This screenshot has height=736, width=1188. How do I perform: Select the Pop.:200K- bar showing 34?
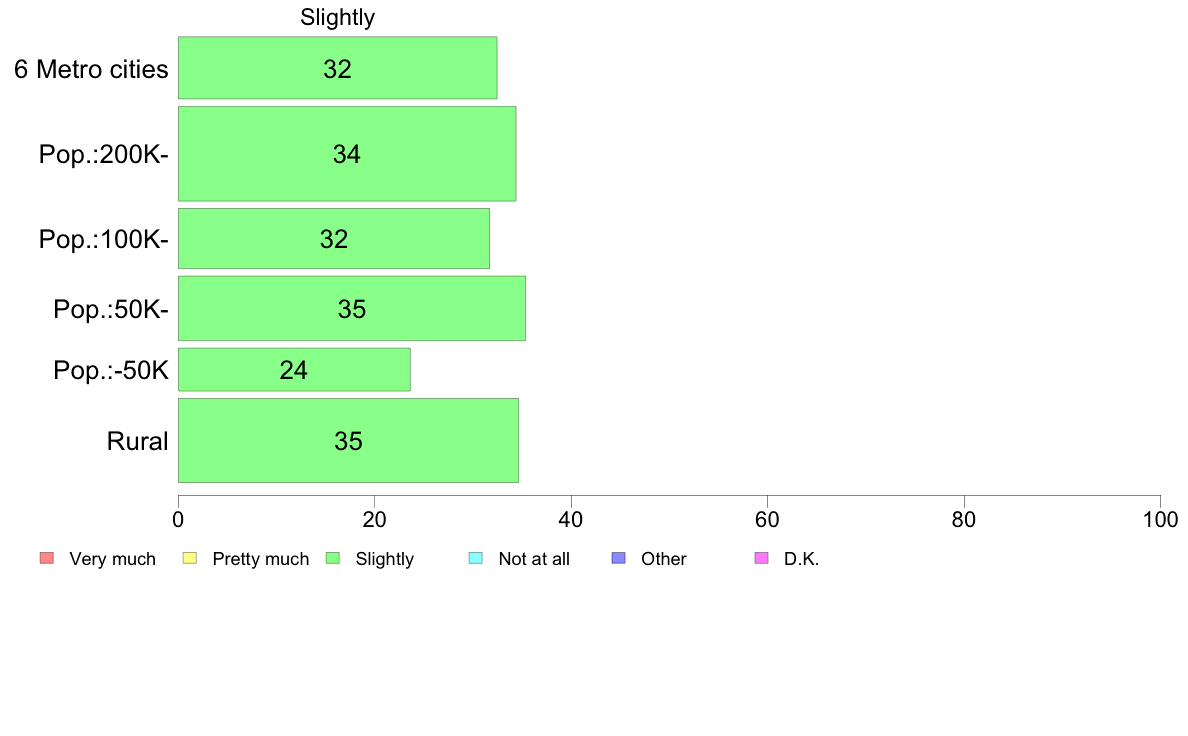tap(346, 154)
